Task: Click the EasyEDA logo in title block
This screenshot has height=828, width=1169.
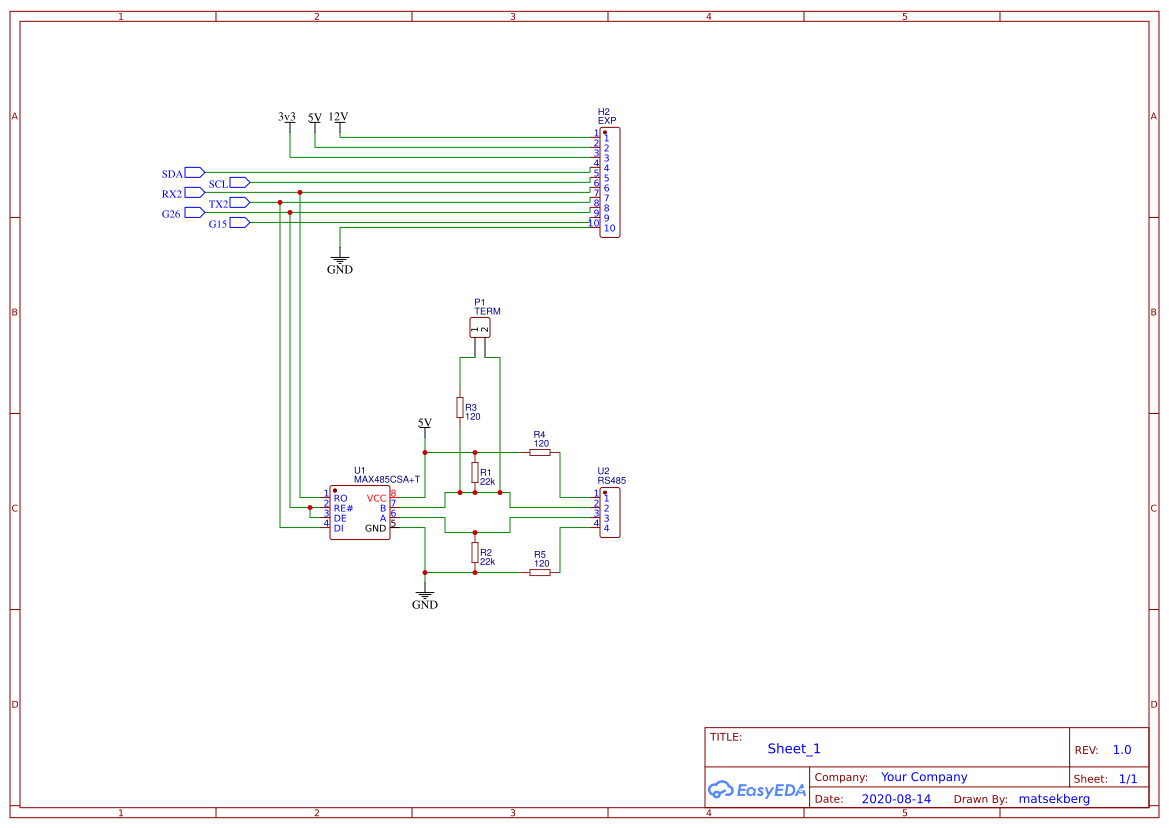Action: (x=757, y=789)
